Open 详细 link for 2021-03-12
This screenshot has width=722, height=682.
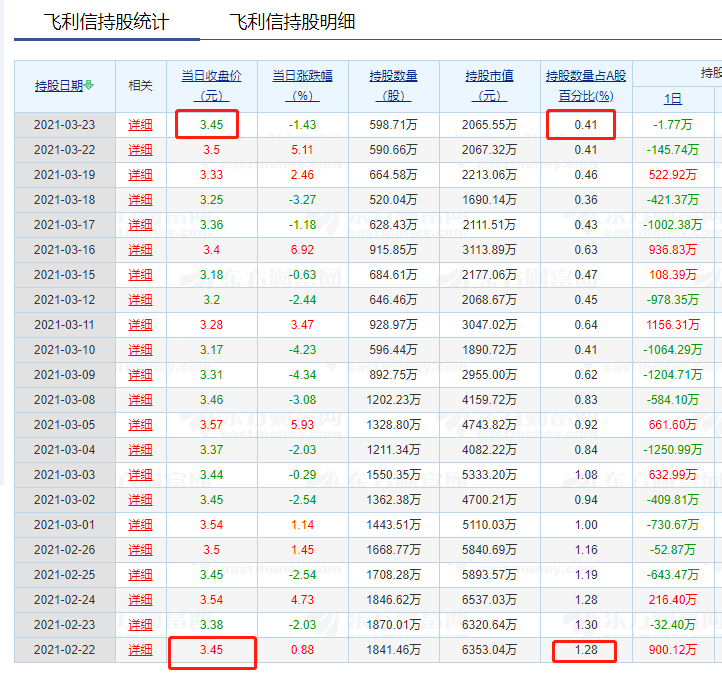point(140,300)
